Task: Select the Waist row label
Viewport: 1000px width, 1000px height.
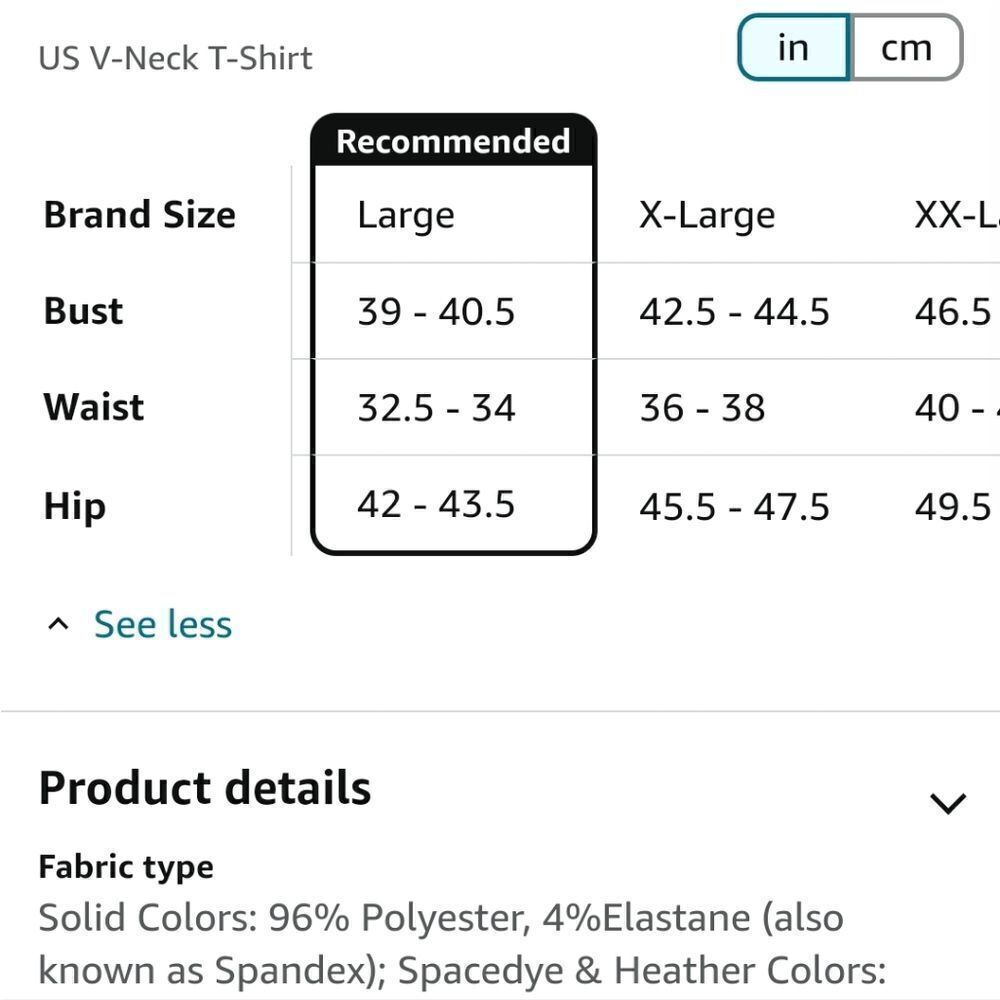Action: click(x=93, y=407)
